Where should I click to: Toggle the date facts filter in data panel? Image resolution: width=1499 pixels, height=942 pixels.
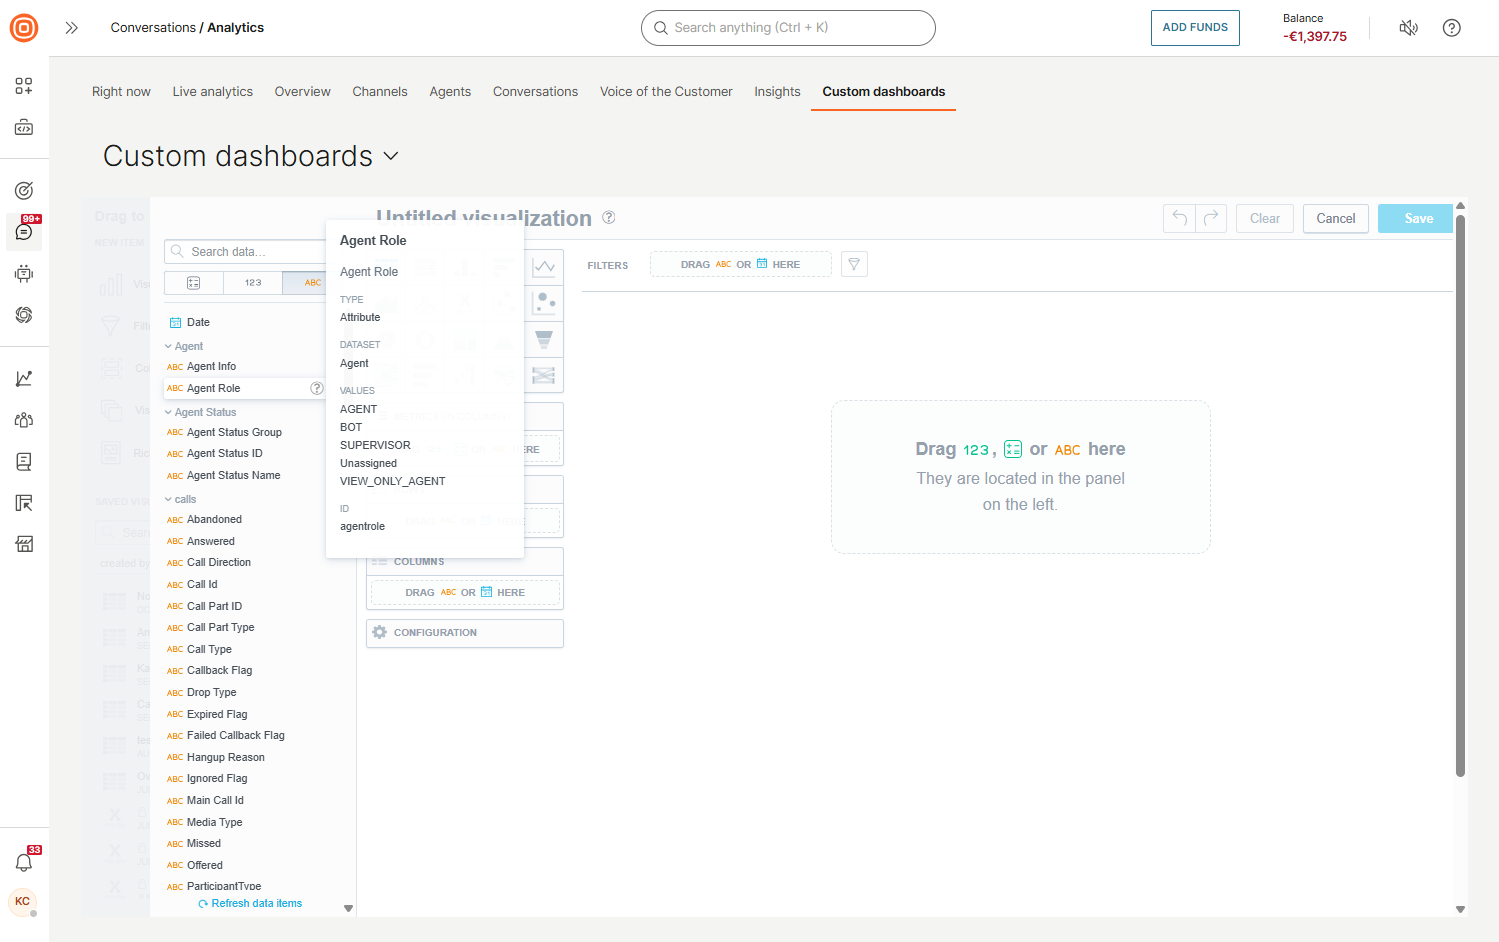pyautogui.click(x=193, y=283)
